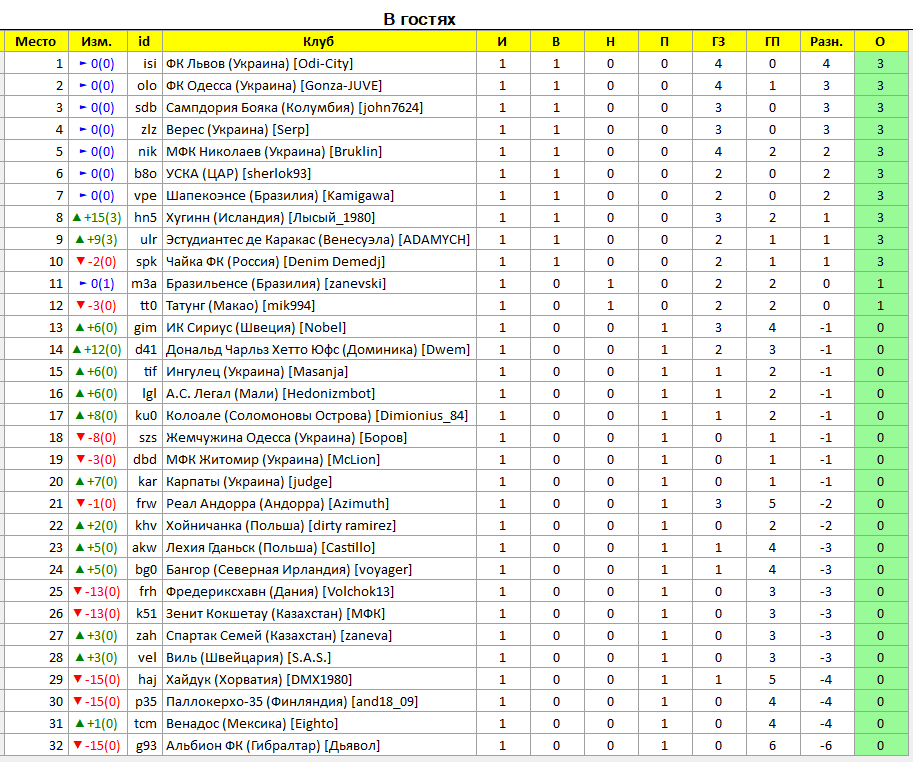913x762 pixels.
Task: Click 'Спартак Семей (Казахстан) [zaneva]' cell
Action: coord(319,636)
